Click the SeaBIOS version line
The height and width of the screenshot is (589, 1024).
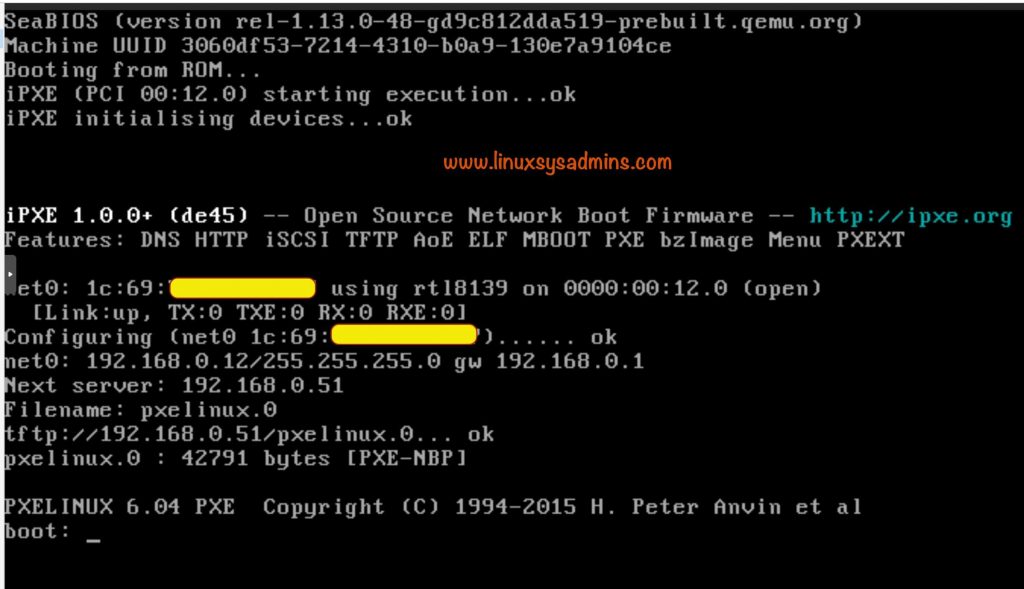coord(434,21)
